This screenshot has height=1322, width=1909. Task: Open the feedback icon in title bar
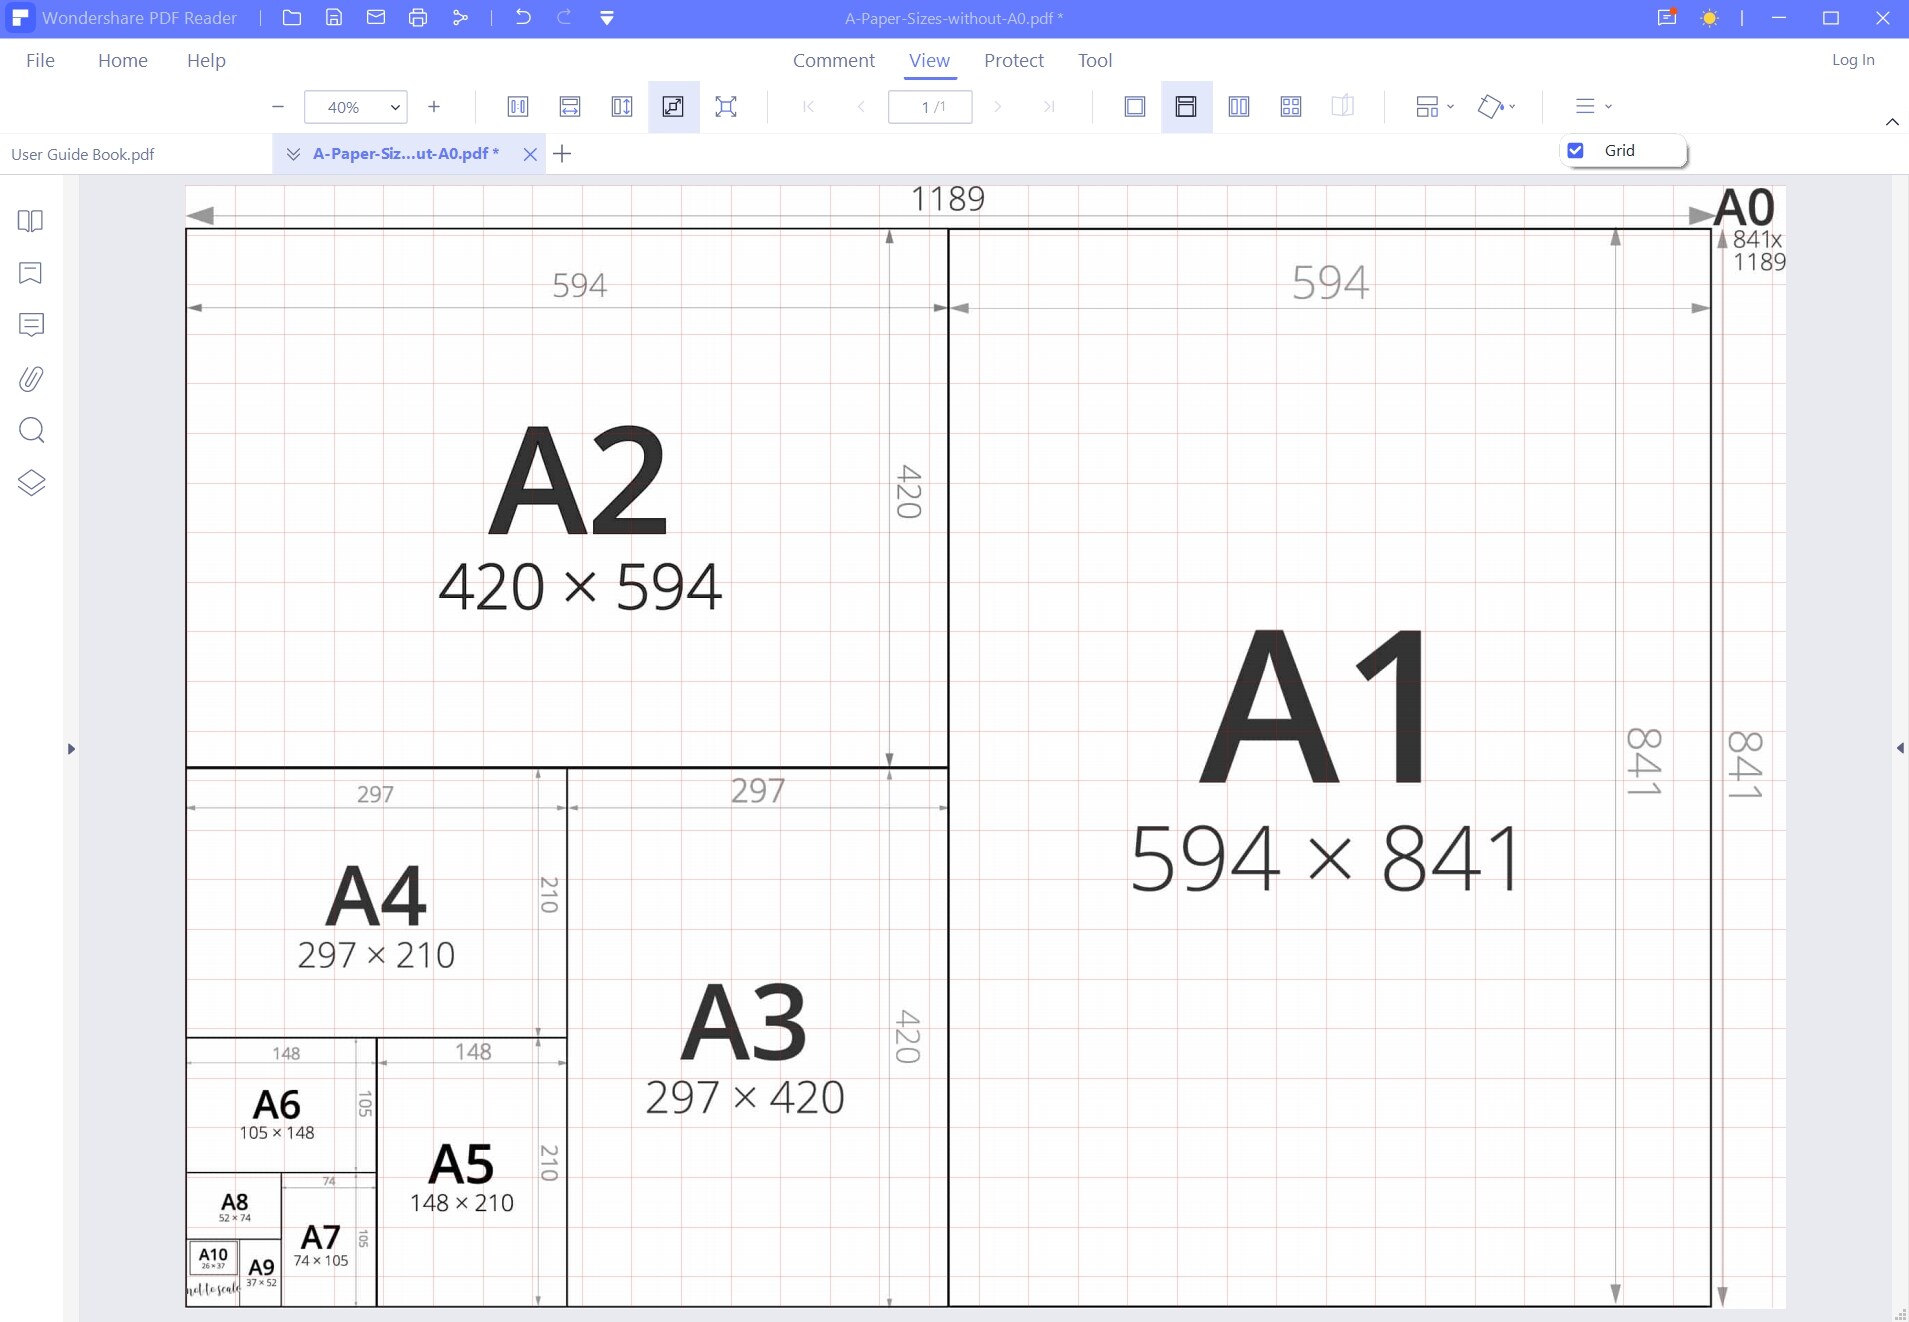pyautogui.click(x=1667, y=18)
